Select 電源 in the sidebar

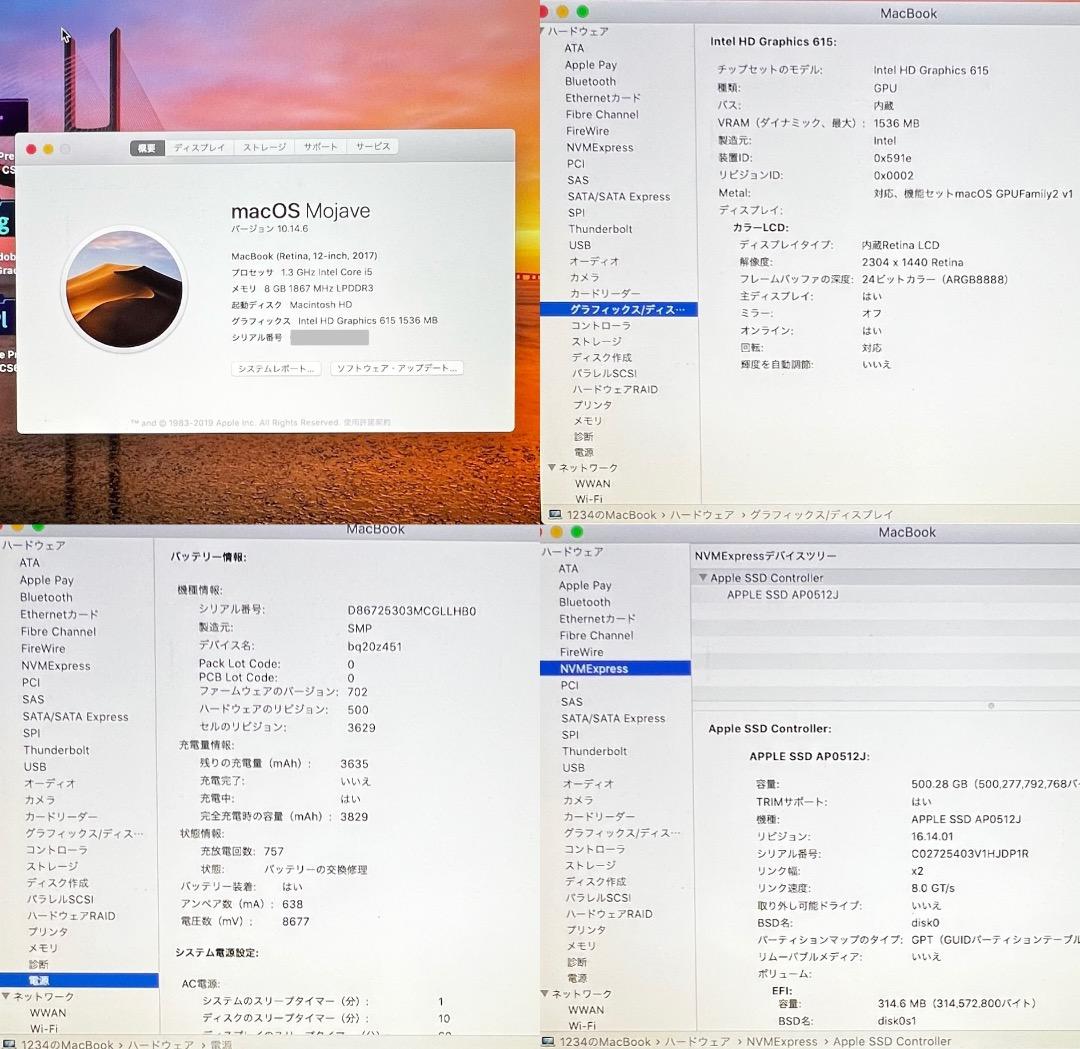point(38,980)
